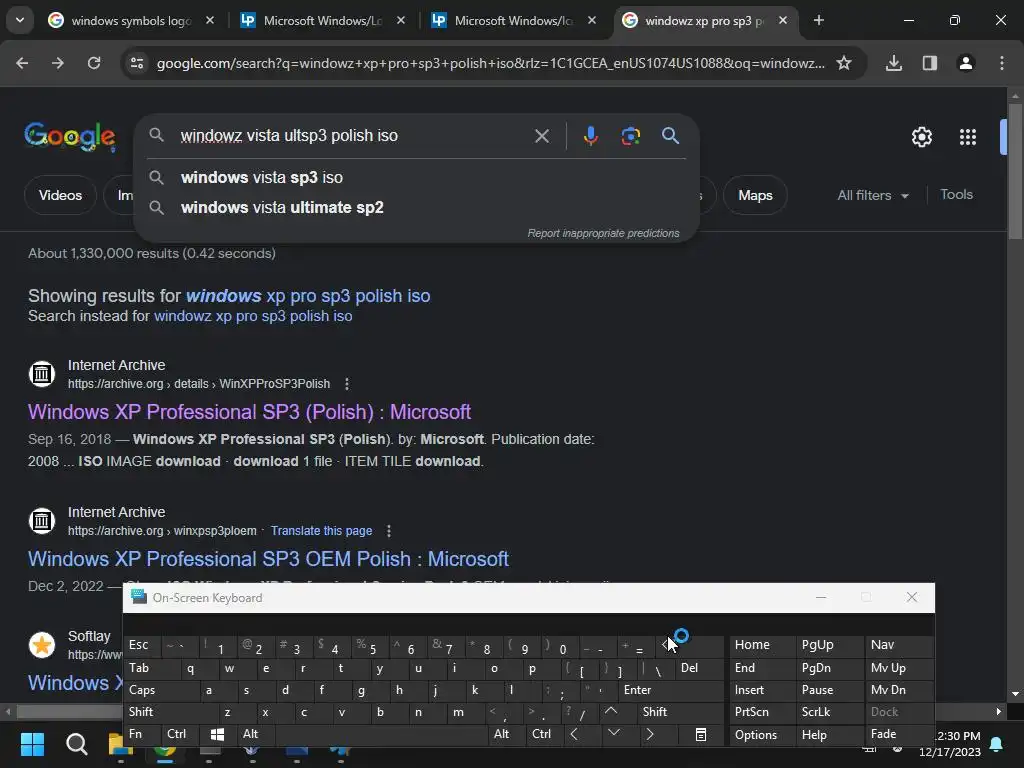Click 'Report inappropriate predictions' link
Viewport: 1024px width, 768px height.
click(x=603, y=233)
